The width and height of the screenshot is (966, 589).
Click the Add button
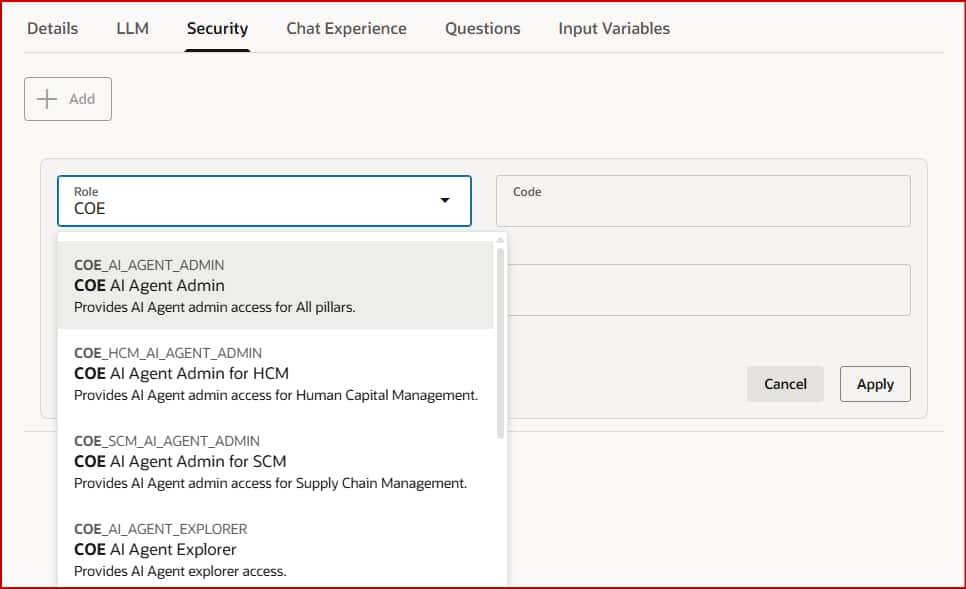pyautogui.click(x=68, y=99)
